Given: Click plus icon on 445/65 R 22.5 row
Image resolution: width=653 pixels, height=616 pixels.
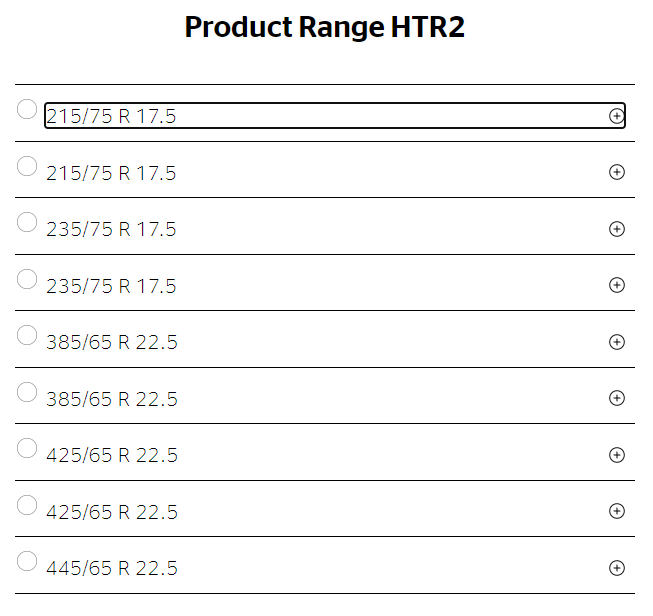Looking at the screenshot, I should pos(617,568).
